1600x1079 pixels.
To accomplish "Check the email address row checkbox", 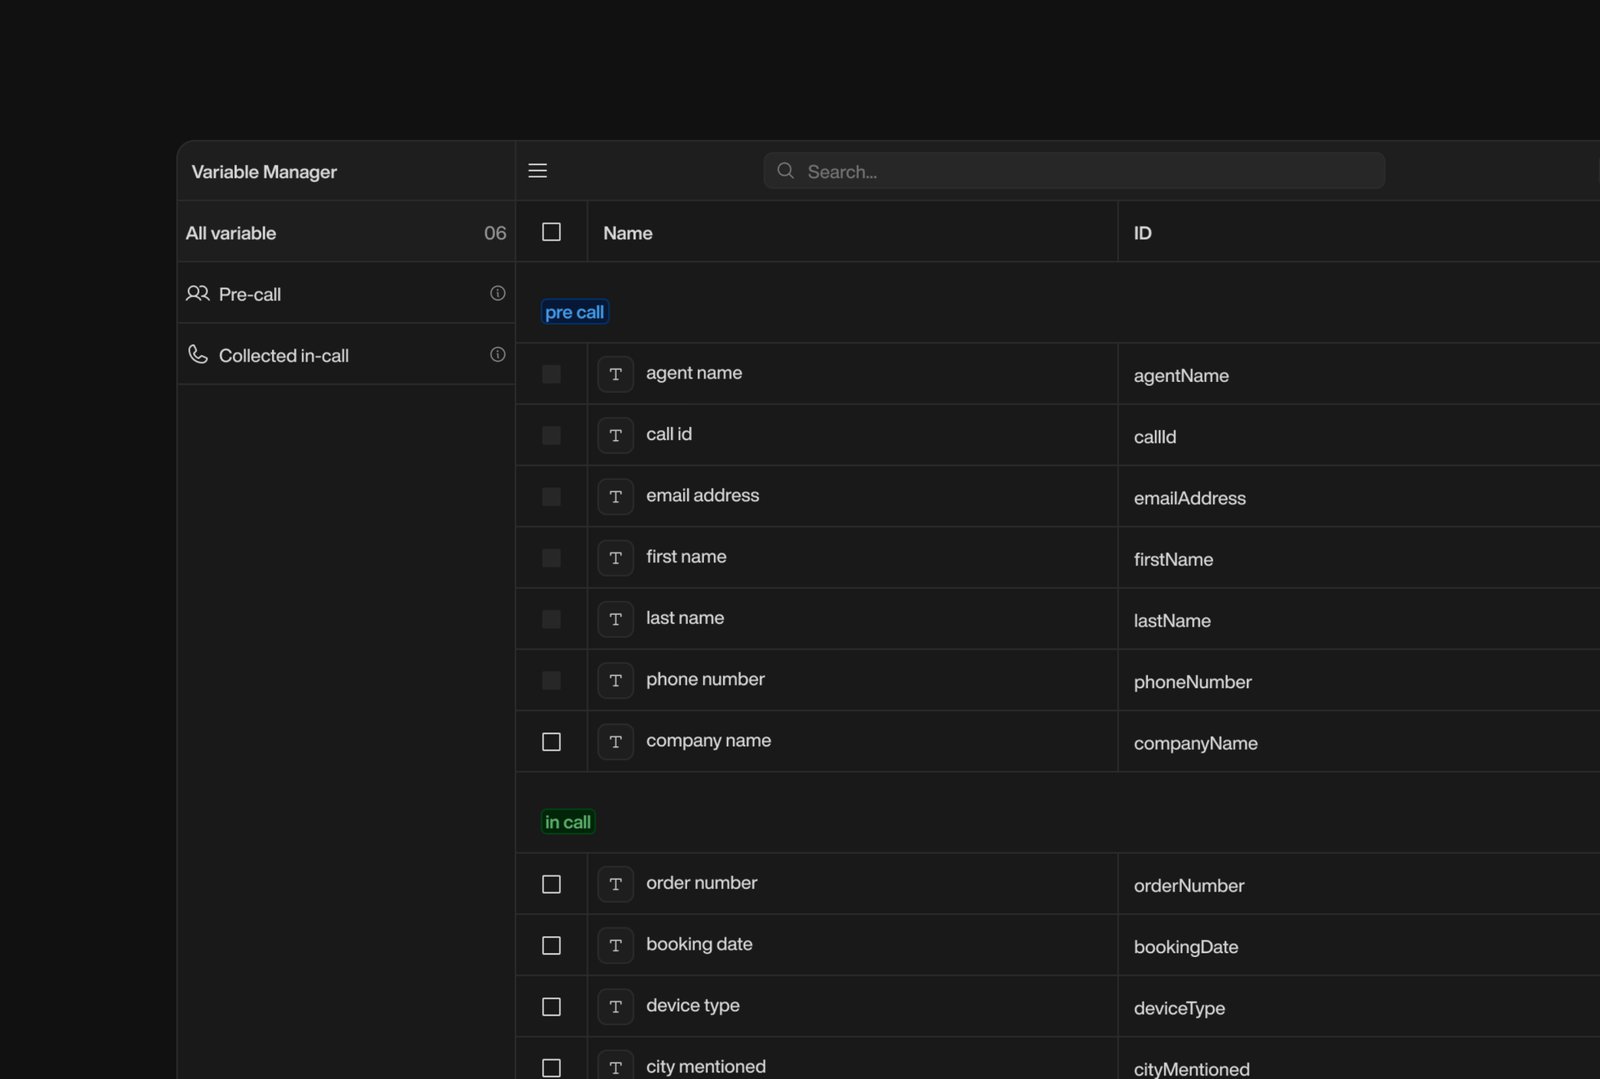I will 551,496.
